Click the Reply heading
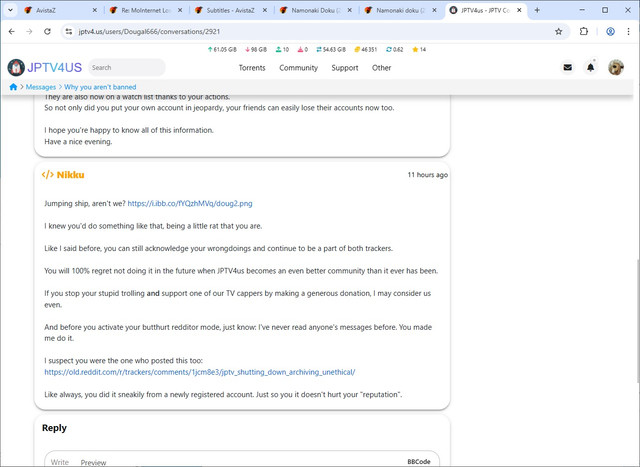 click(54, 428)
